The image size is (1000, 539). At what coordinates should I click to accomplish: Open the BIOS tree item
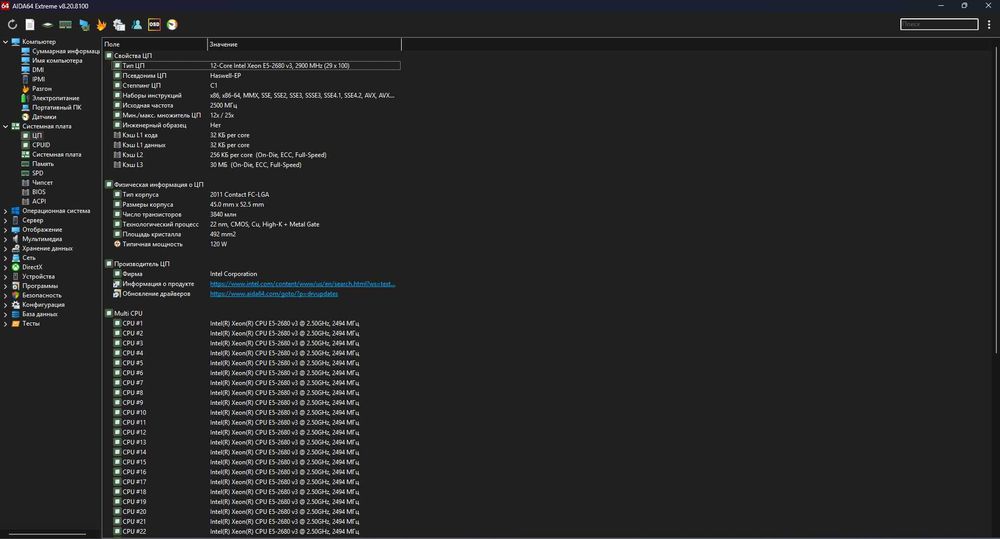pyautogui.click(x=39, y=192)
